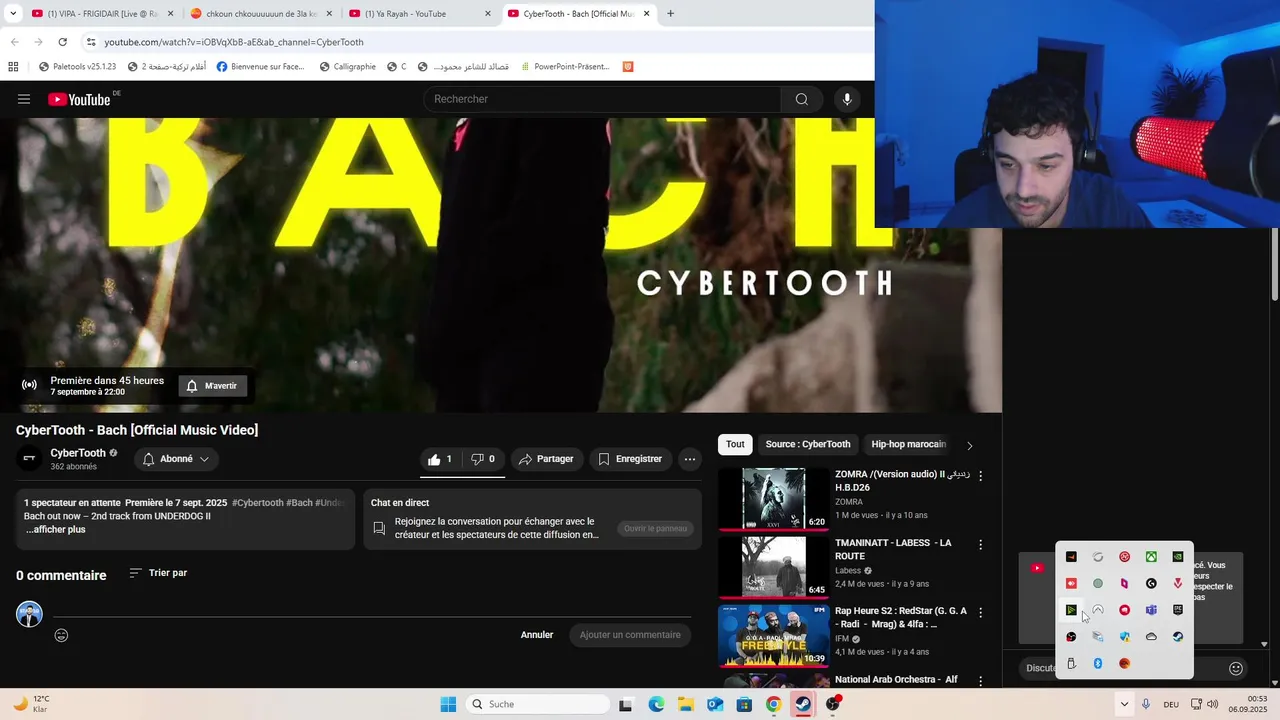This screenshot has height=720, width=1280.
Task: Save video with Enregistrer button
Action: pyautogui.click(x=630, y=459)
